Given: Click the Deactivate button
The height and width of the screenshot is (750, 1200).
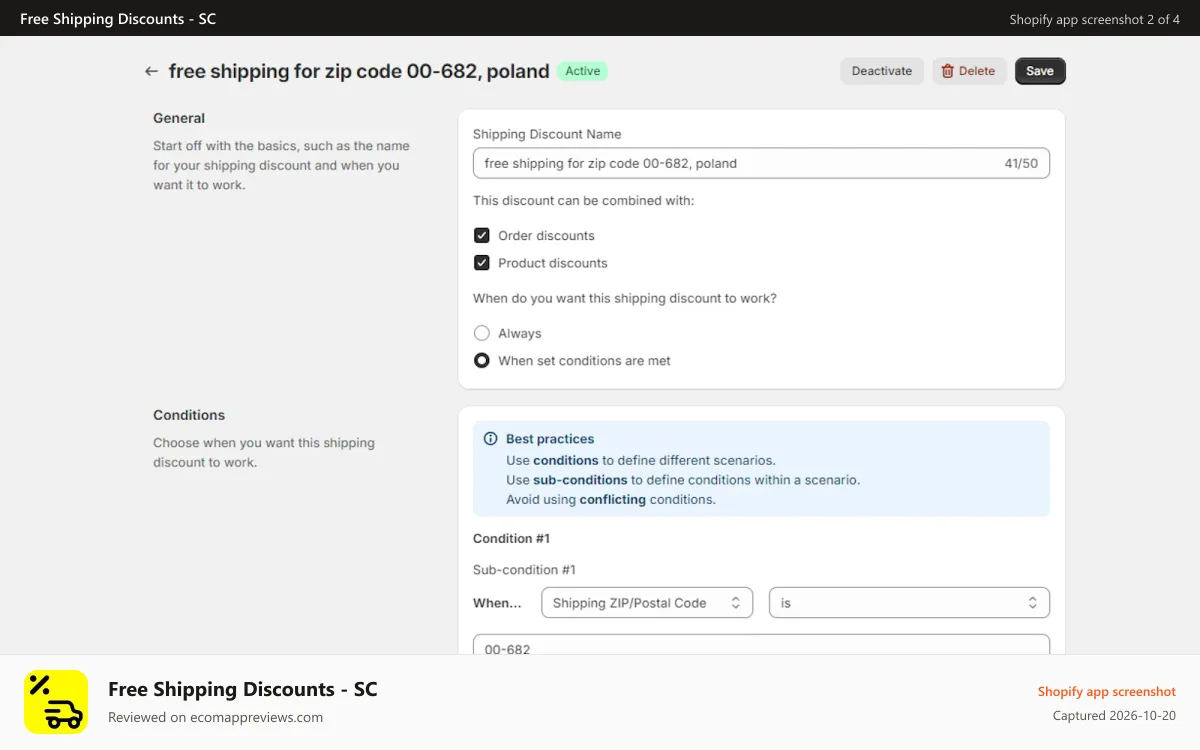Looking at the screenshot, I should point(882,71).
